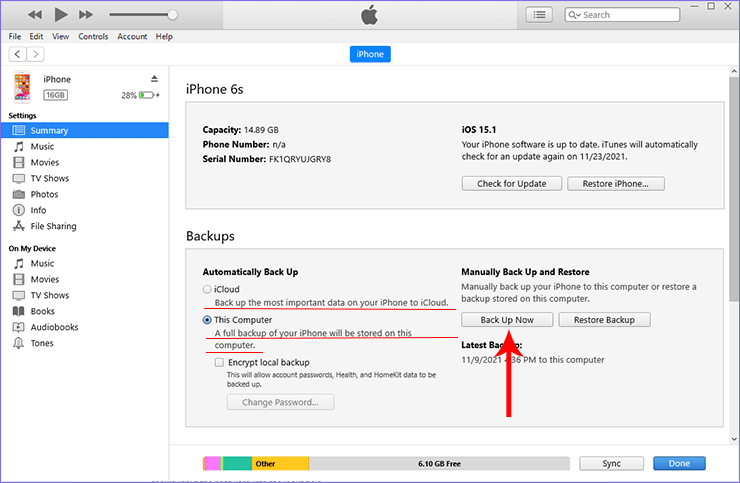Open Music under Settings
This screenshot has width=740, height=483.
42,146
